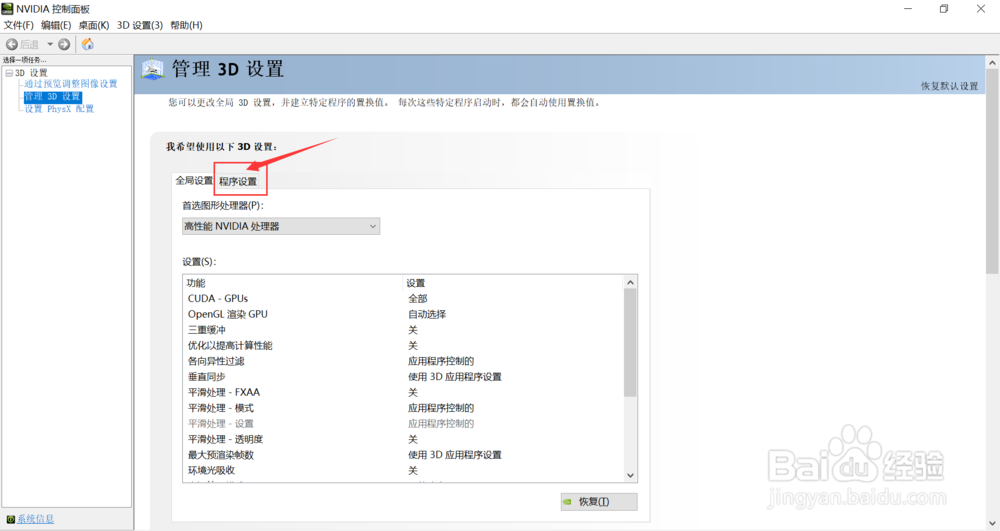This screenshot has height=531, width=1000.
Task: Close the NVIDIA control panel window
Action: pyautogui.click(x=981, y=8)
